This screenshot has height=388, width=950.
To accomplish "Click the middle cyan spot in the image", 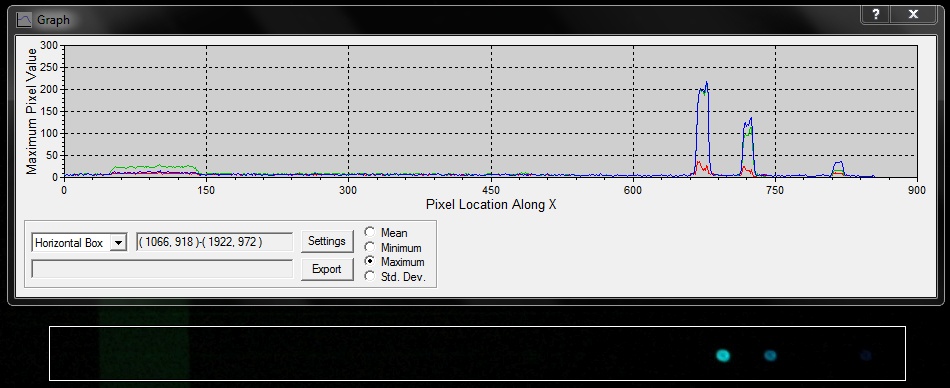I will click(769, 355).
